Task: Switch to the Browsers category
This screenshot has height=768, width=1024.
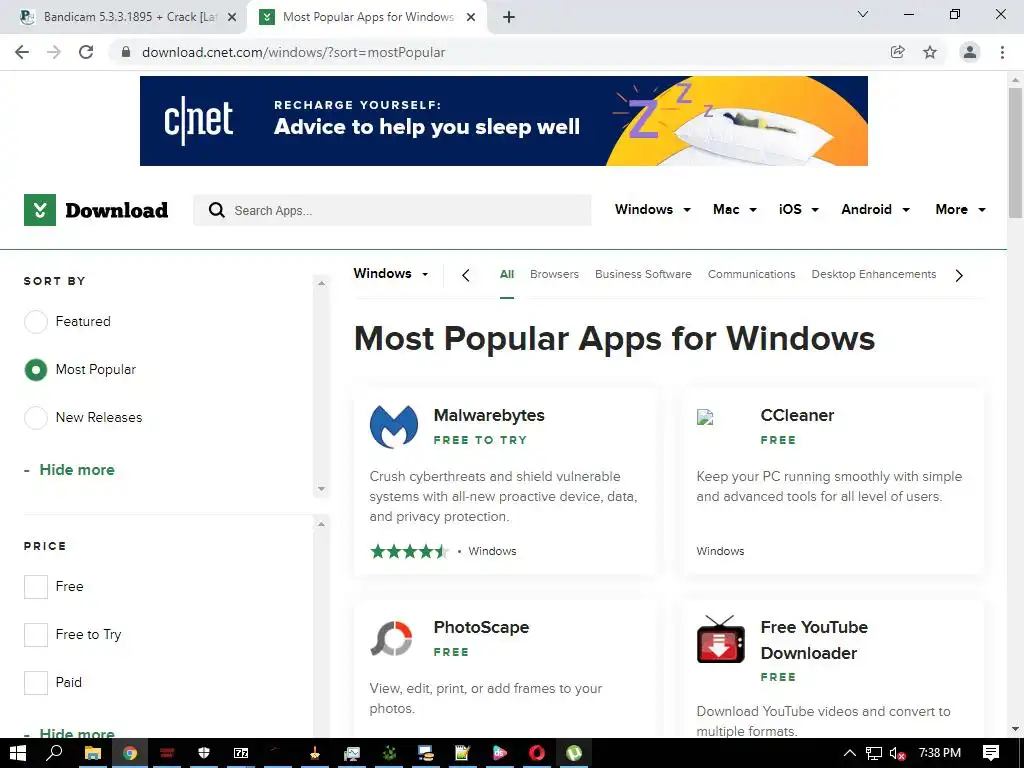Action: (554, 274)
